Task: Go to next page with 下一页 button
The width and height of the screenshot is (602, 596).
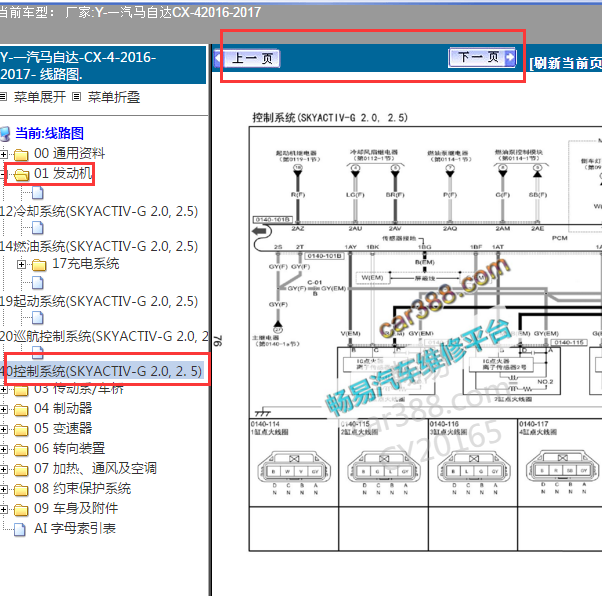Action: [x=482, y=58]
